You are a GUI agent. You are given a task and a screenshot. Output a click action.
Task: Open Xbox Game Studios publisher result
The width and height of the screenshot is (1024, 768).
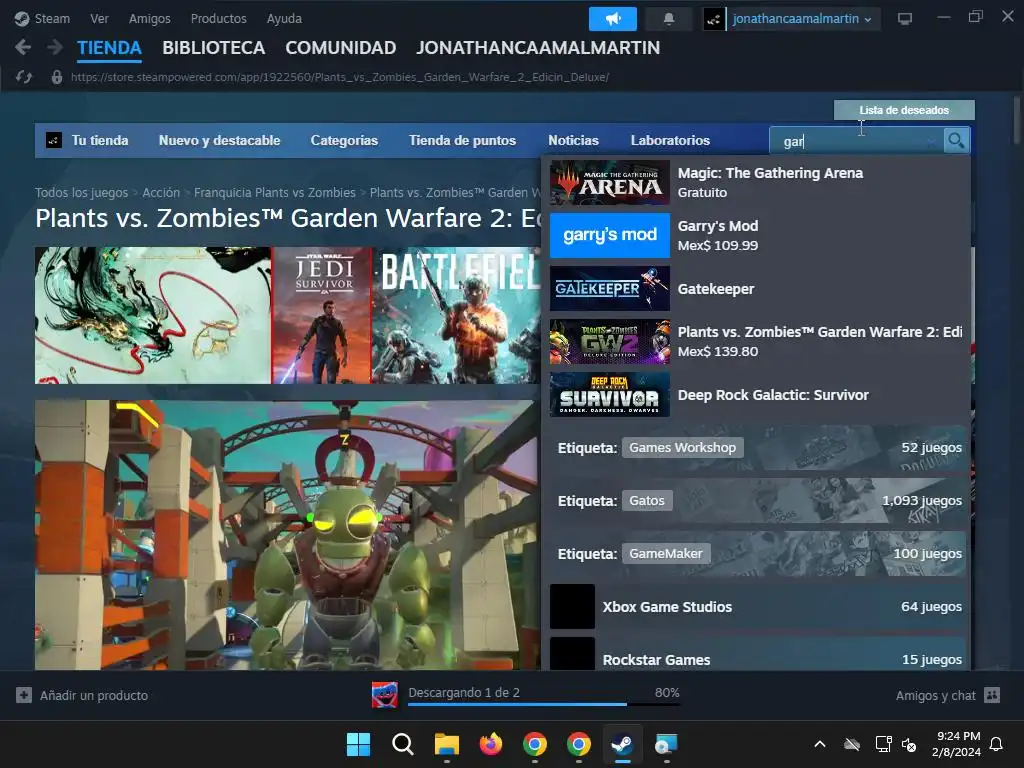(758, 606)
